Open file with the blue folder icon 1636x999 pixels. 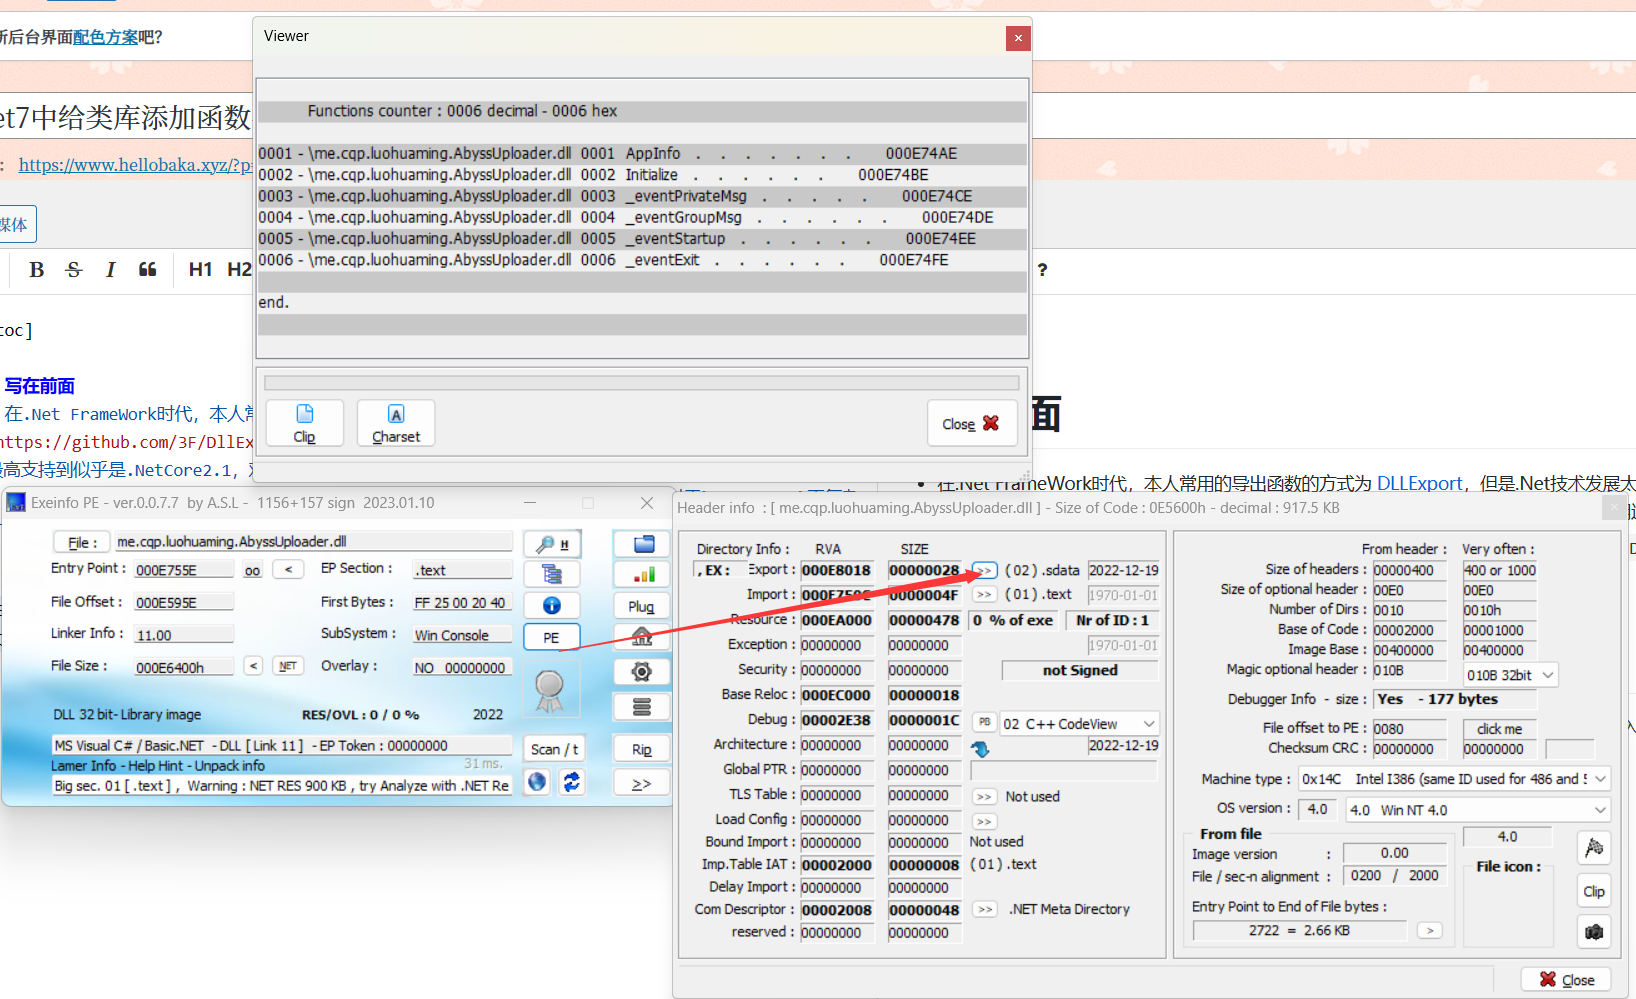(x=642, y=544)
